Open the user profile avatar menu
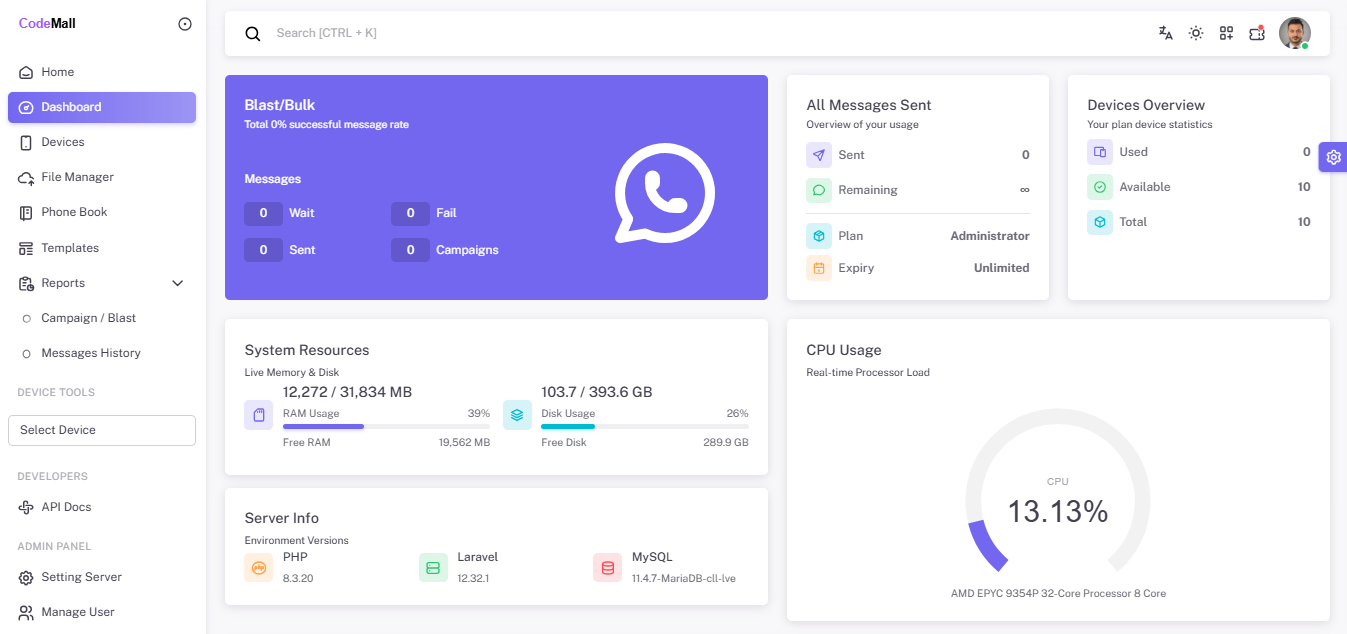This screenshot has height=634, width=1347. coord(1294,33)
